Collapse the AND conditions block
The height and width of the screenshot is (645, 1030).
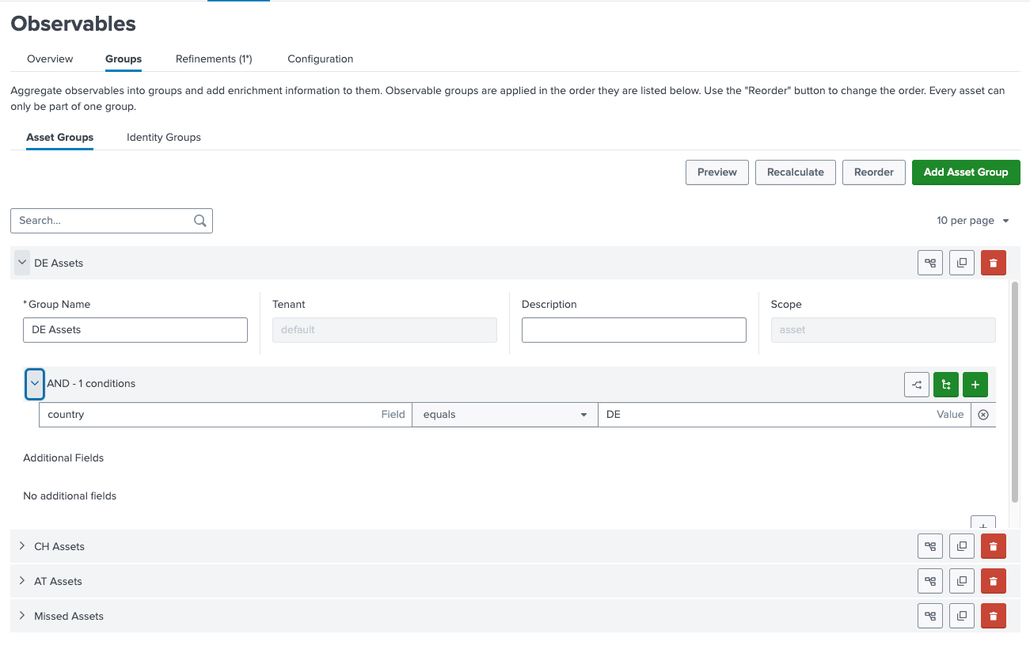pos(35,384)
